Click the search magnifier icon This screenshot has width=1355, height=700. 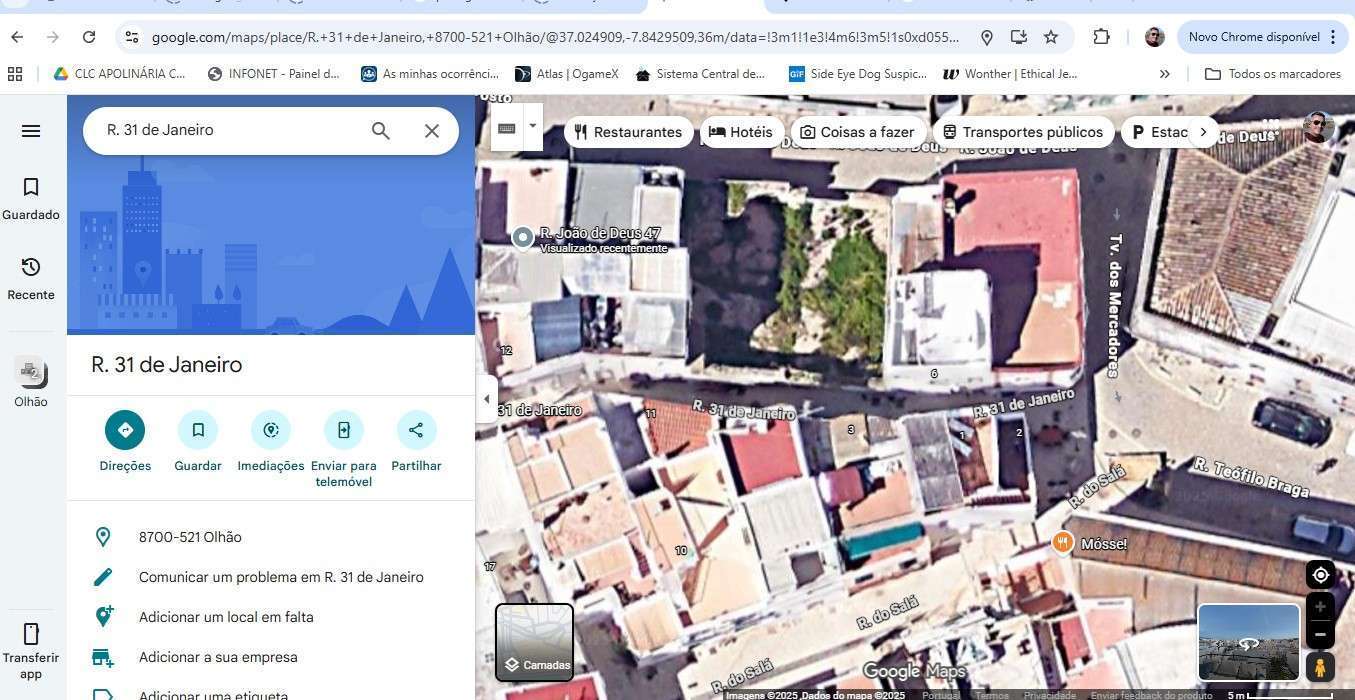click(x=381, y=131)
